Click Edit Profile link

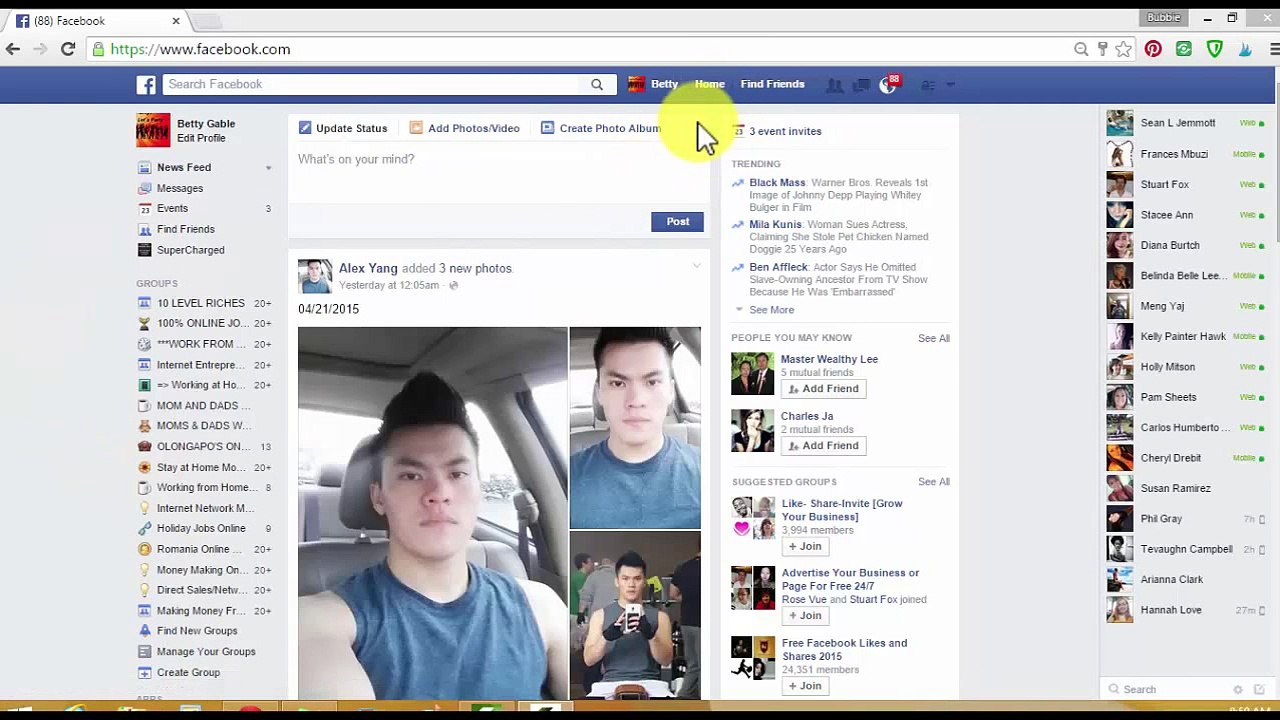point(201,139)
